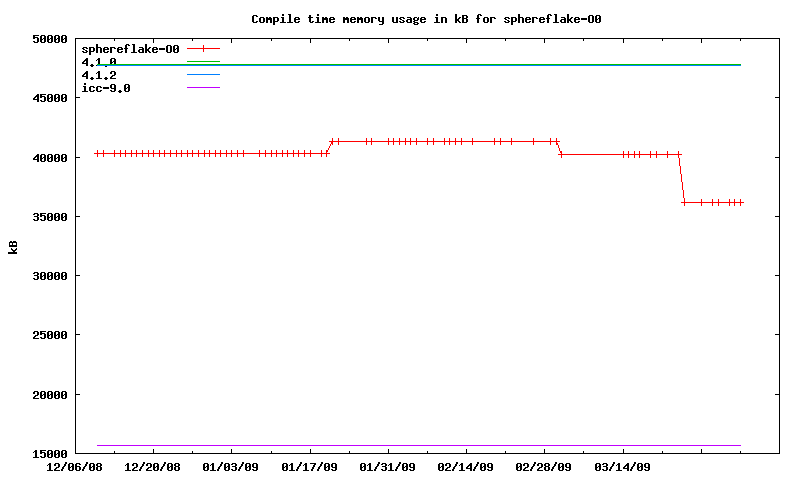Click the 35000 y-axis tick label
The image size is (800, 480).
pyautogui.click(x=49, y=217)
